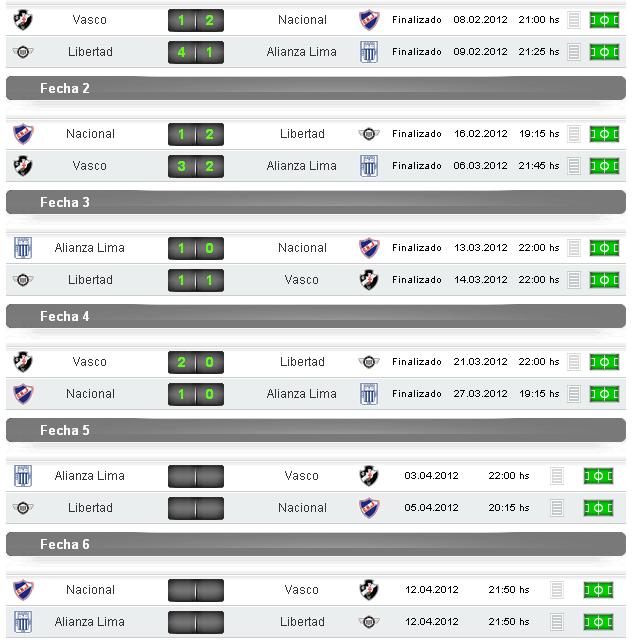Select the Fecha 4 round bar
This screenshot has height=640, width=635.
pyautogui.click(x=316, y=317)
